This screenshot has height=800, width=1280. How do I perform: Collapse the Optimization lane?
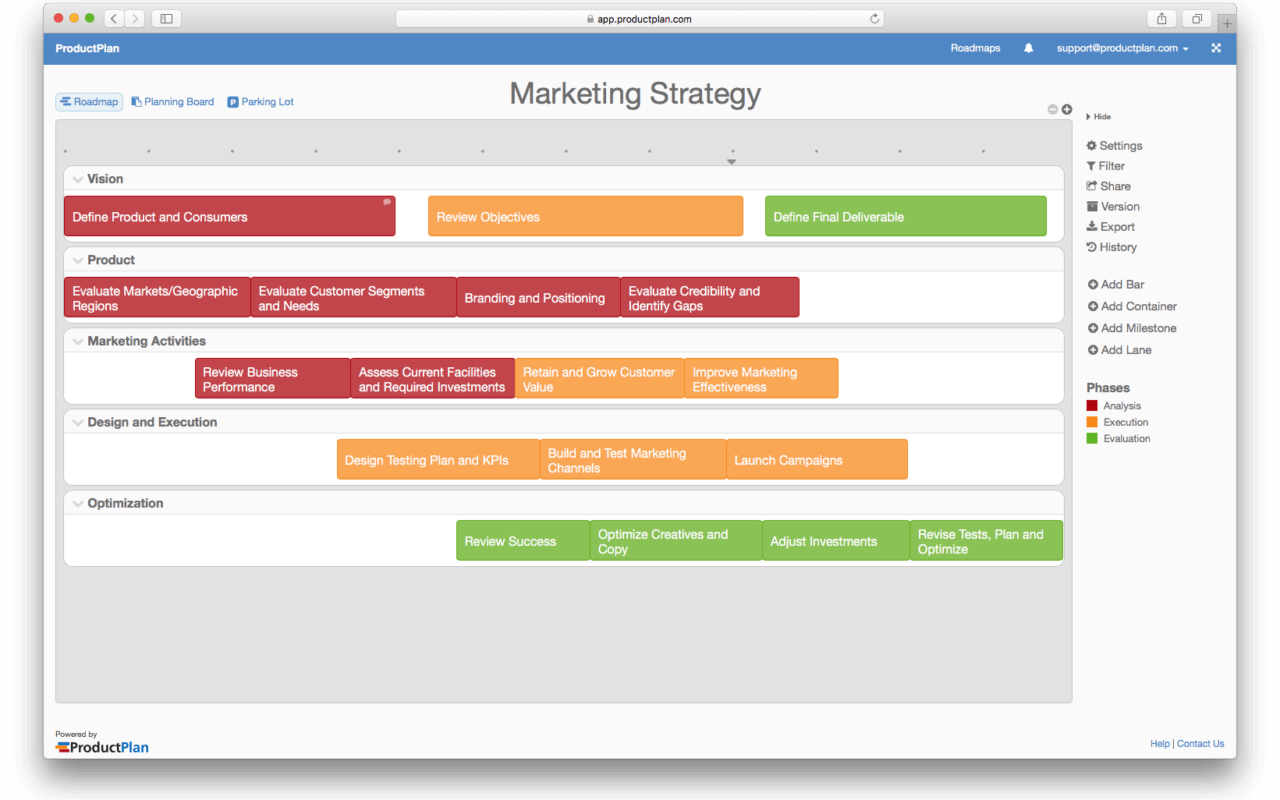pyautogui.click(x=78, y=503)
